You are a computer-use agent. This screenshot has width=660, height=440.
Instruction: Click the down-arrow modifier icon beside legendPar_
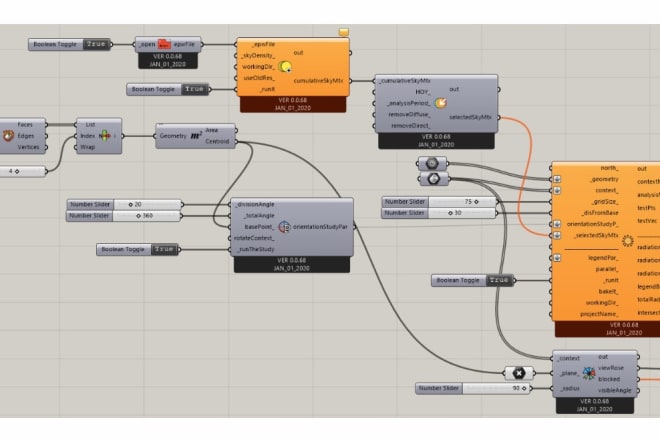557,258
